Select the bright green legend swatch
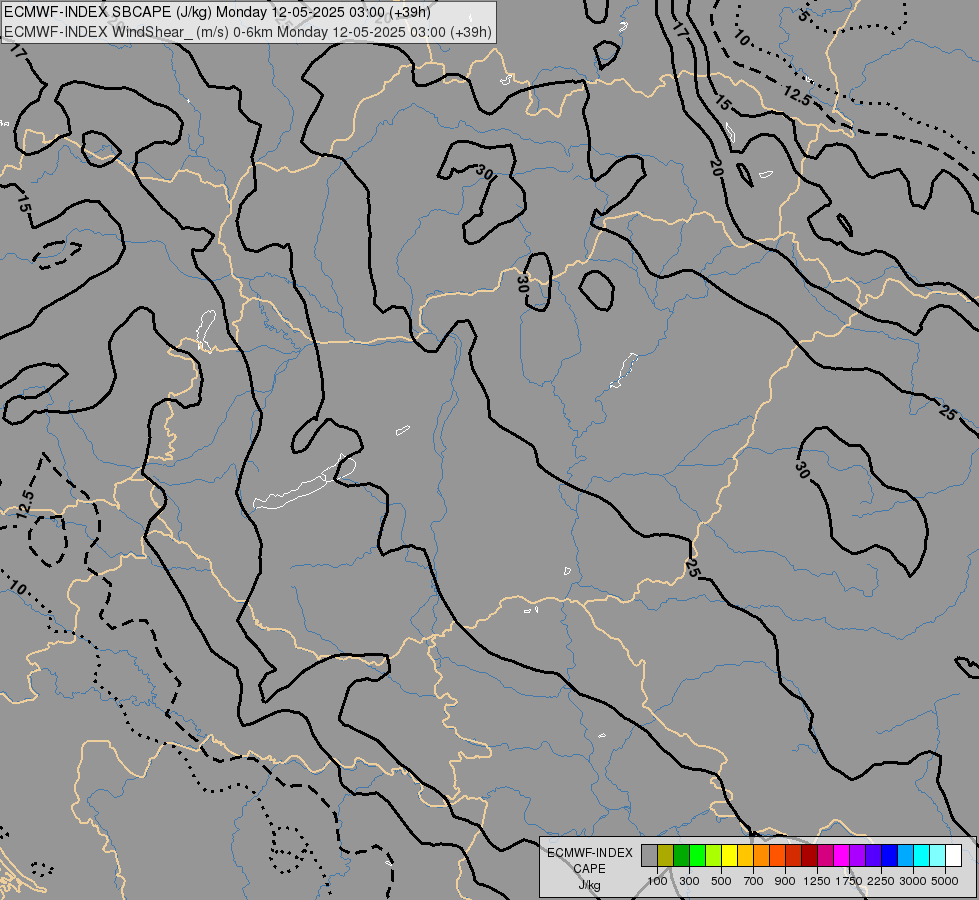This screenshot has height=900, width=979. click(697, 855)
